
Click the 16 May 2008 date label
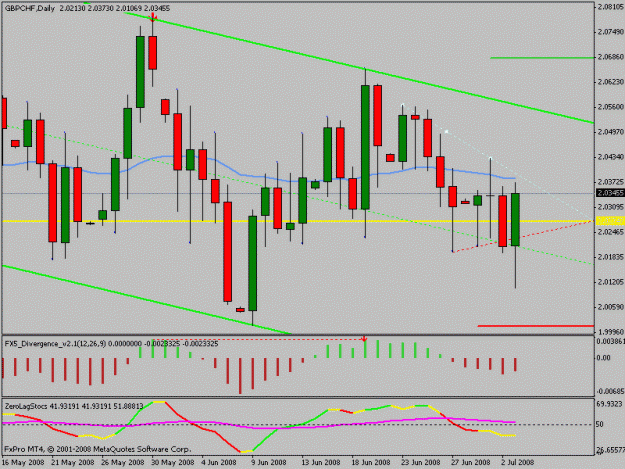(x=23, y=462)
